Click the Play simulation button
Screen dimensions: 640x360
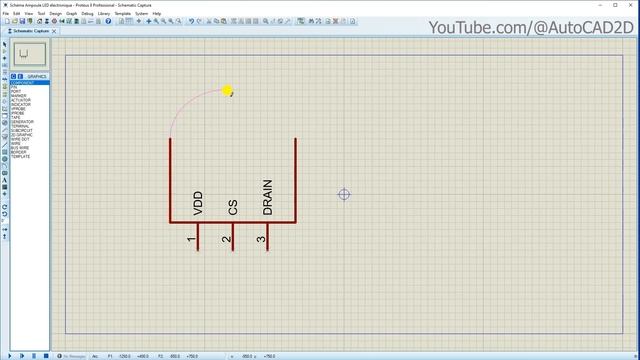point(9,356)
